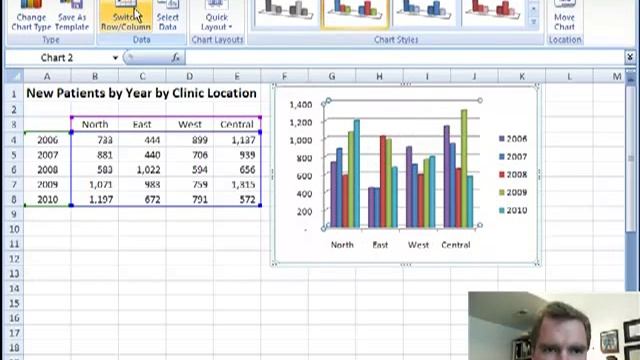Image resolution: width=640 pixels, height=360 pixels.
Task: Click the Central header cell
Action: 237,124
